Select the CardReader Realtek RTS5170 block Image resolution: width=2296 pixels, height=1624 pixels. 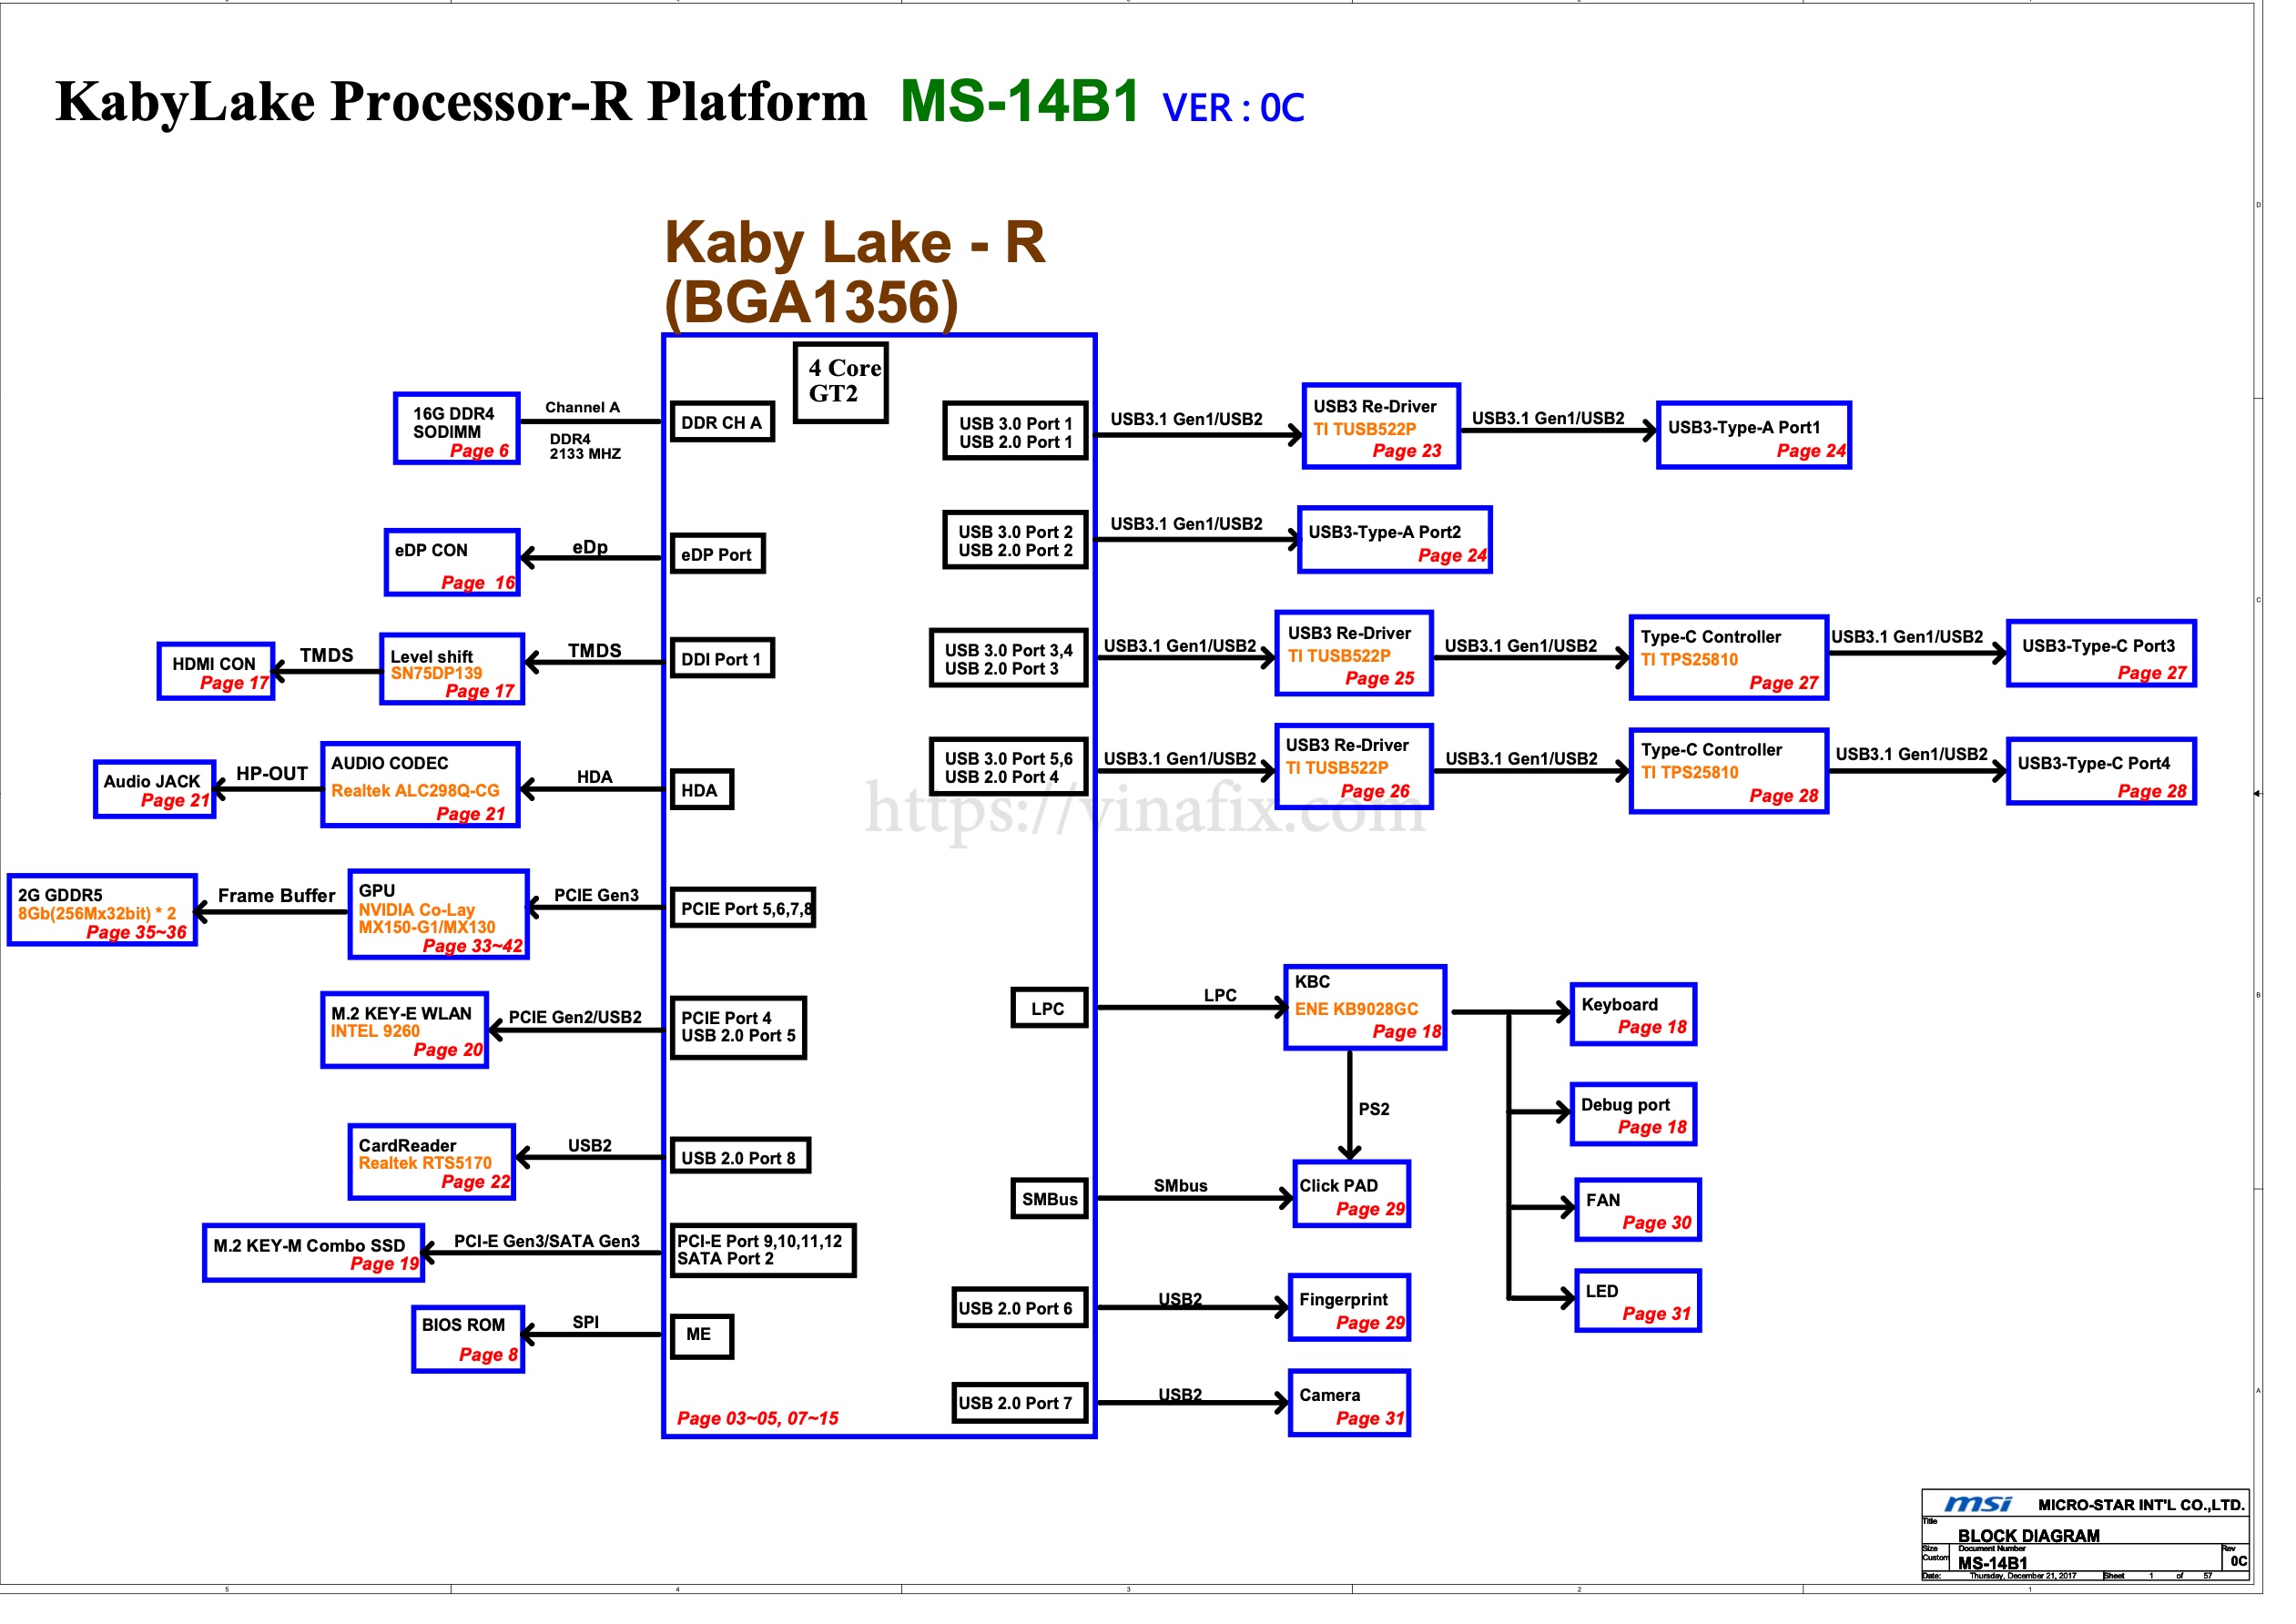coord(432,1163)
